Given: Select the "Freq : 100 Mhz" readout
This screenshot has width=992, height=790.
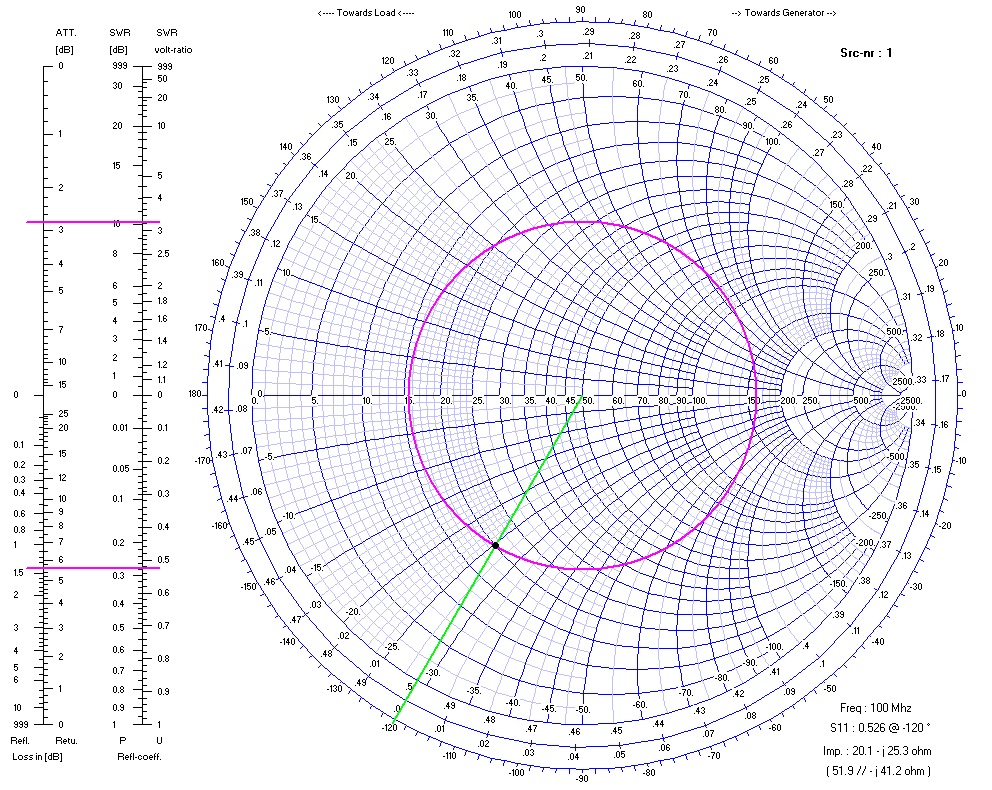Looking at the screenshot, I should (x=869, y=707).
